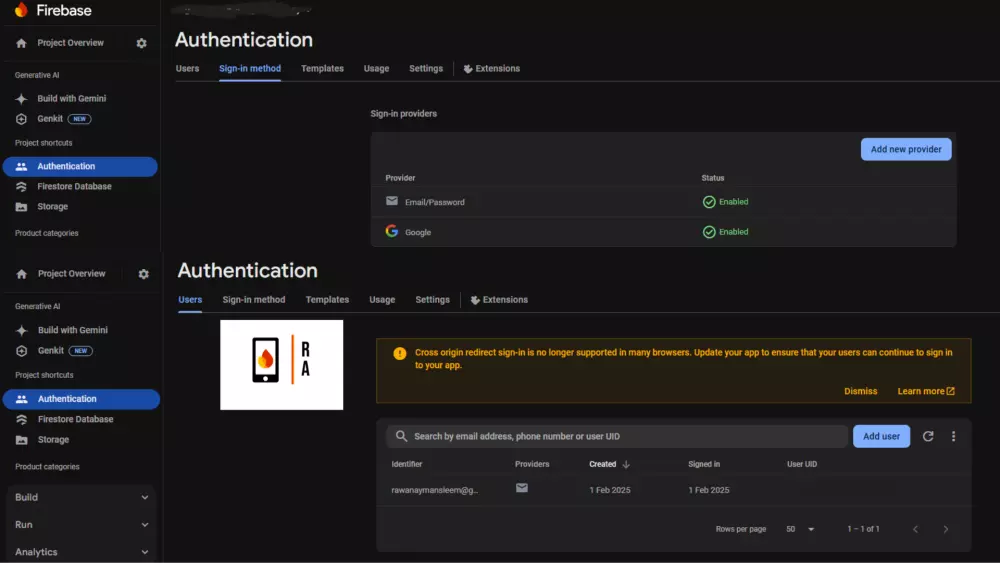Click the magnifier icon in user search
Viewport: 1000px width, 563px height.
point(401,436)
